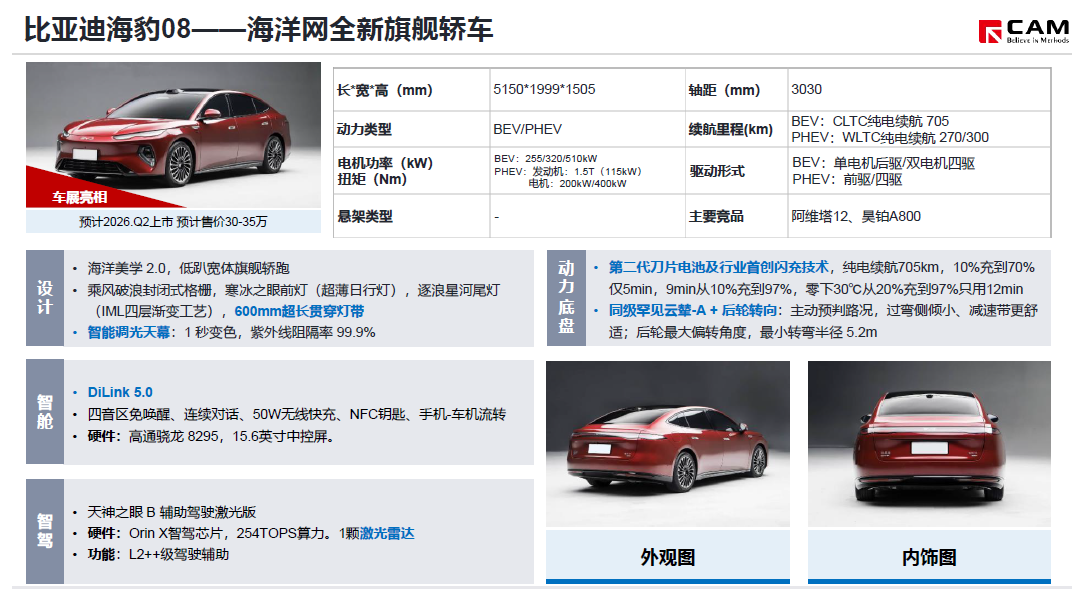Screen dimensions: 1080x589
Task: Open the rear view car photo above 内饰图
Action: pos(929,444)
